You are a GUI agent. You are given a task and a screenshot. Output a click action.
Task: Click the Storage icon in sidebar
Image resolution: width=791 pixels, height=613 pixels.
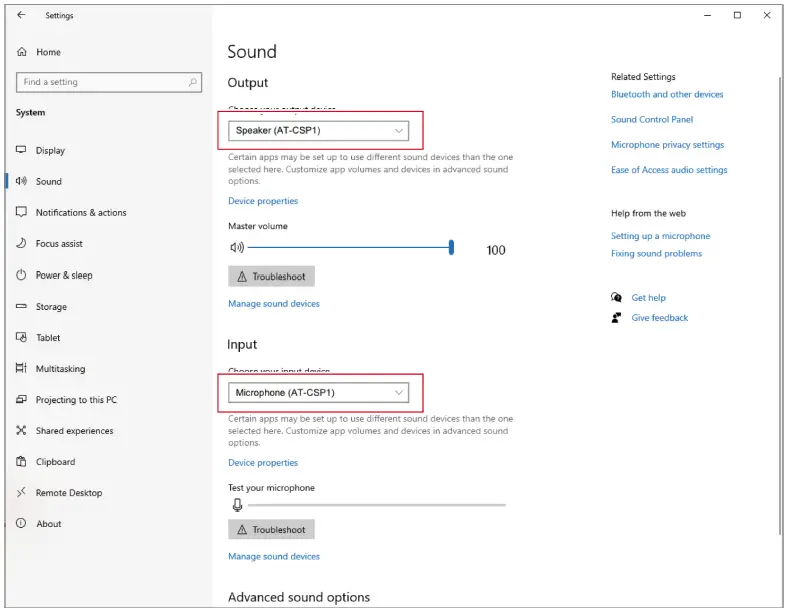pos(22,307)
